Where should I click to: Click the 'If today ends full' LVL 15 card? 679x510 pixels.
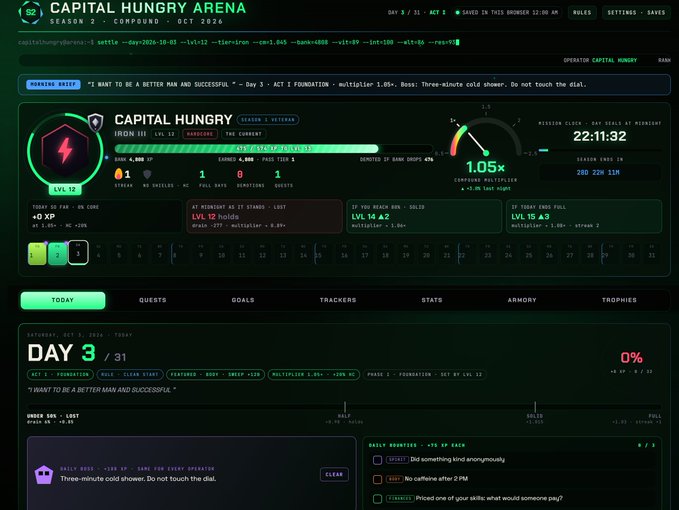(x=584, y=216)
